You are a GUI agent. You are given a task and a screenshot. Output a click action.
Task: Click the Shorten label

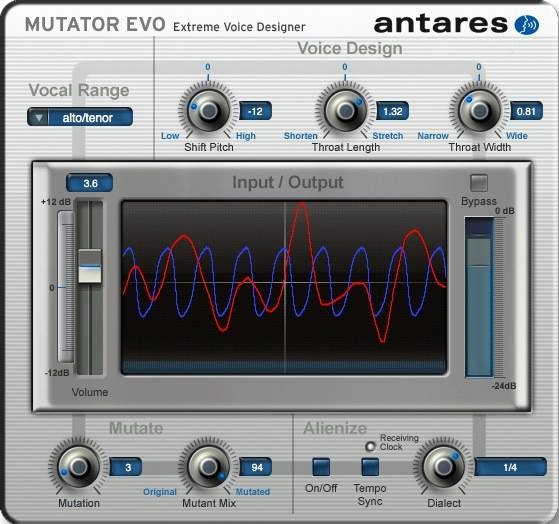(301, 136)
